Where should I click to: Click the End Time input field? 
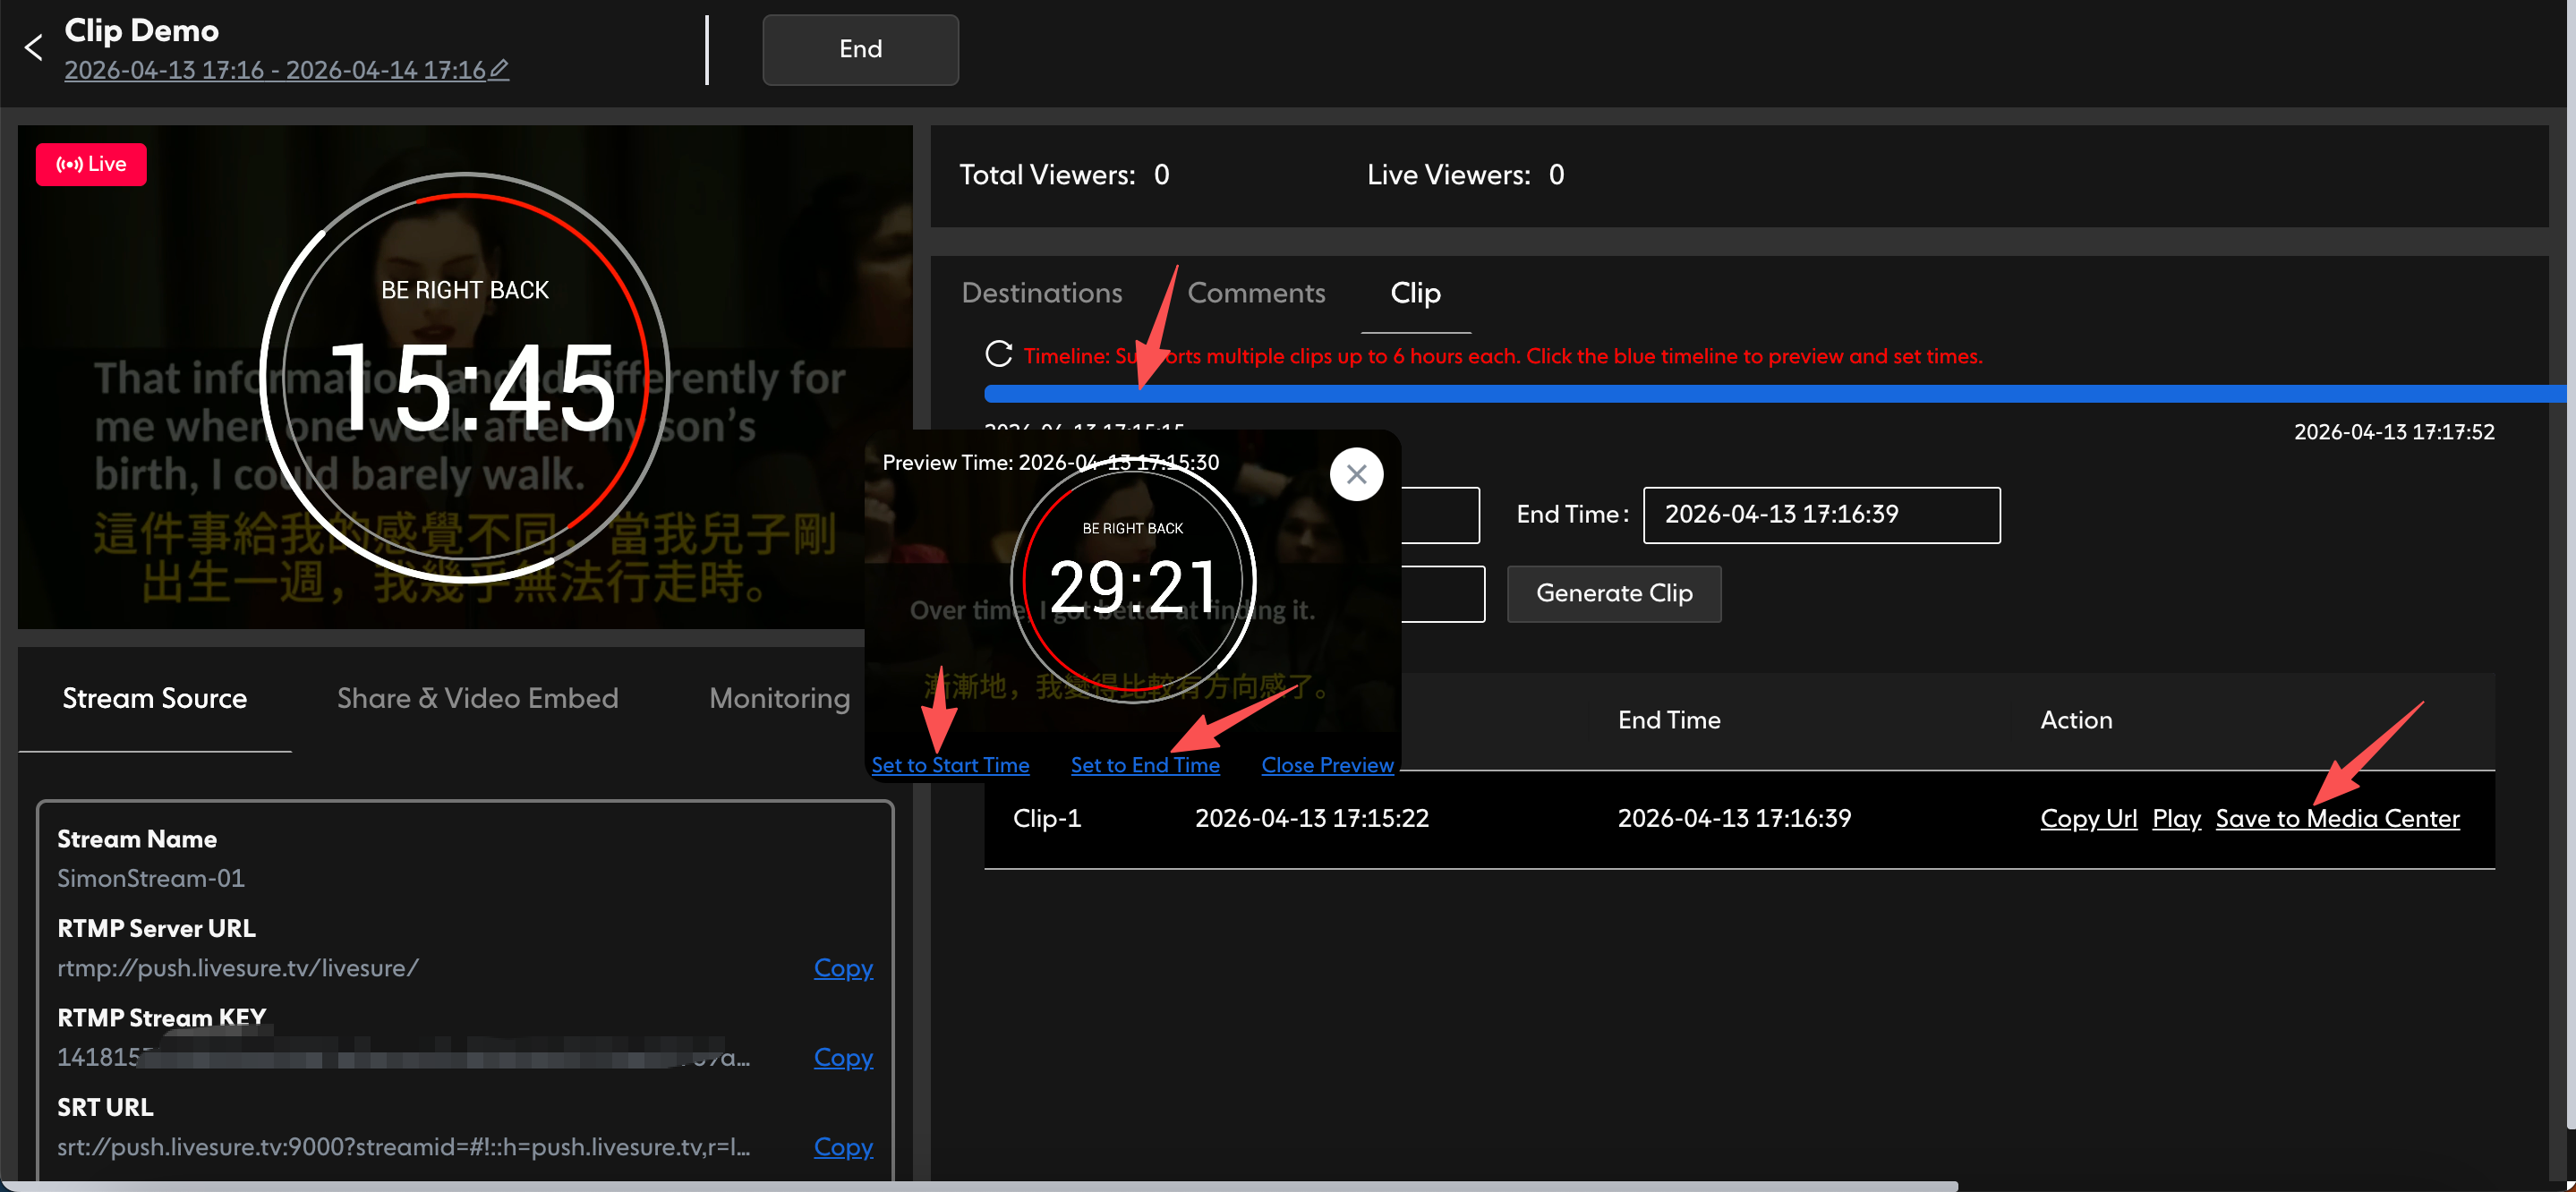click(1821, 515)
